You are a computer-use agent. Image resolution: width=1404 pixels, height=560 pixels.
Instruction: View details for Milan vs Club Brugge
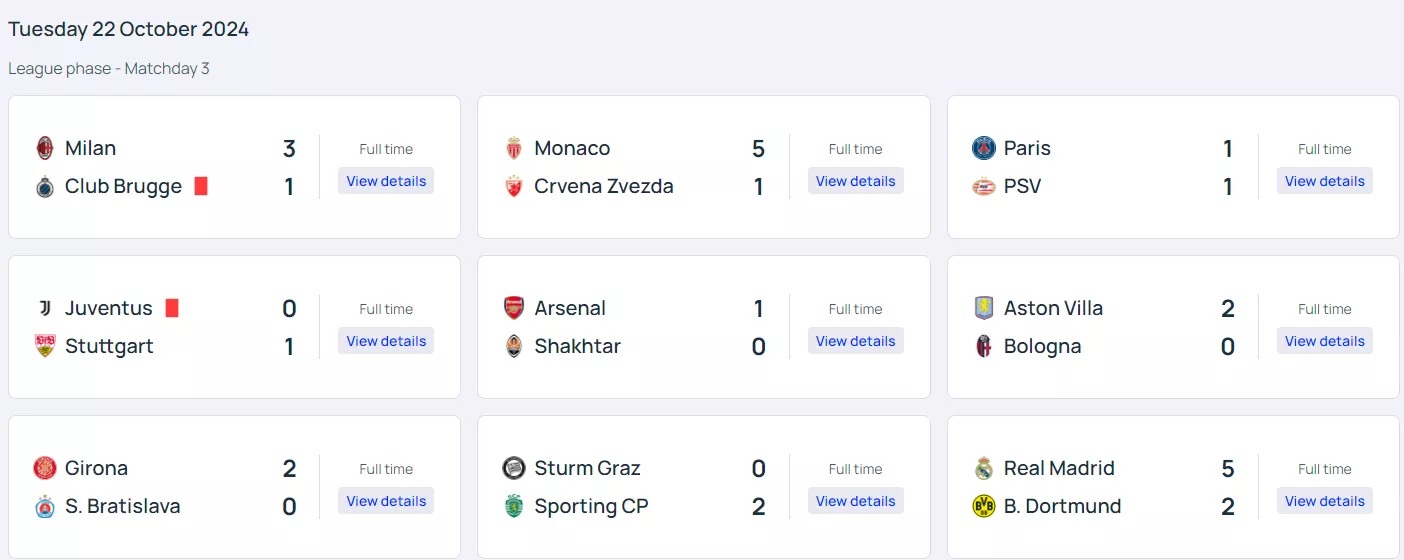[x=386, y=181]
